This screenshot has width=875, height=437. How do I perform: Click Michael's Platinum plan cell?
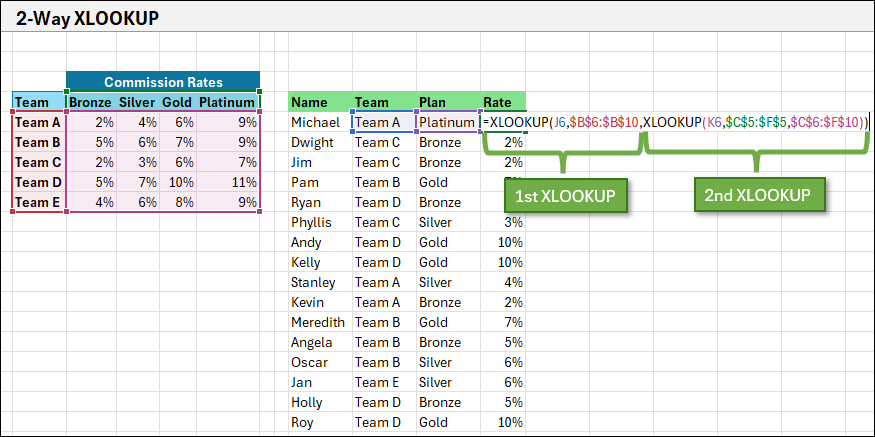[x=447, y=122]
